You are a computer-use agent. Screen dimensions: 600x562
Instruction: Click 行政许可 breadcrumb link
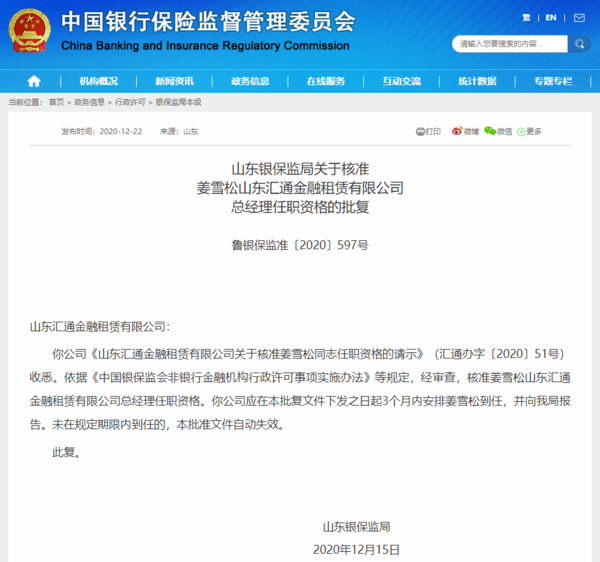click(130, 102)
